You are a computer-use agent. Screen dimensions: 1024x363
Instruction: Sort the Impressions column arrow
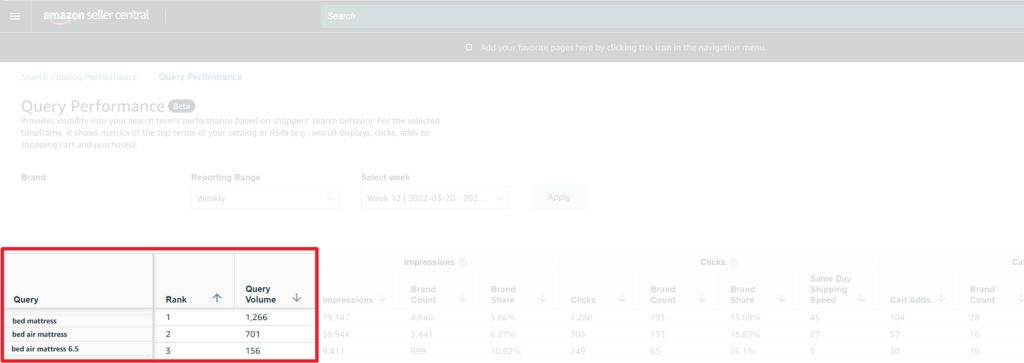[382, 298]
